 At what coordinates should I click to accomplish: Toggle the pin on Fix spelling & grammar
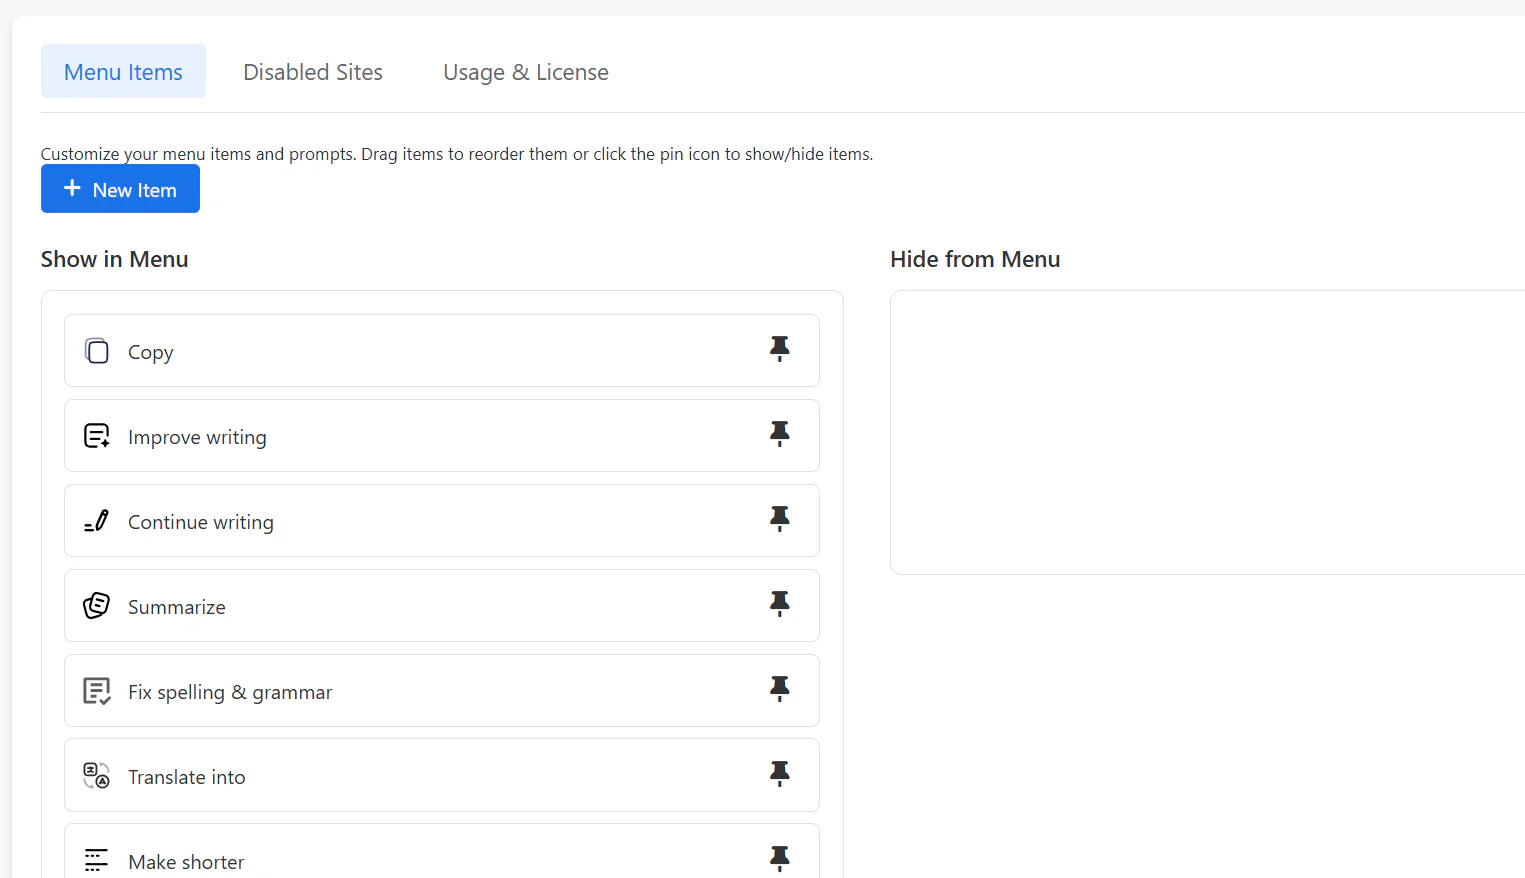point(780,689)
